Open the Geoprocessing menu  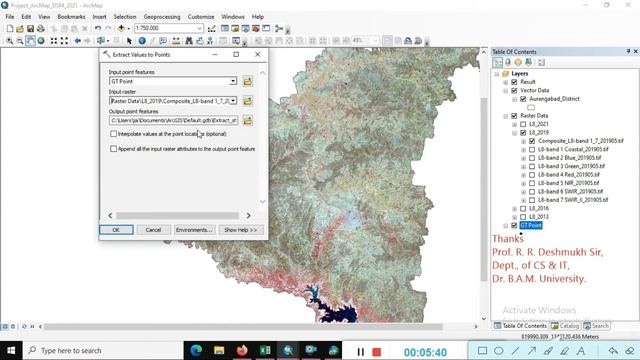click(162, 17)
